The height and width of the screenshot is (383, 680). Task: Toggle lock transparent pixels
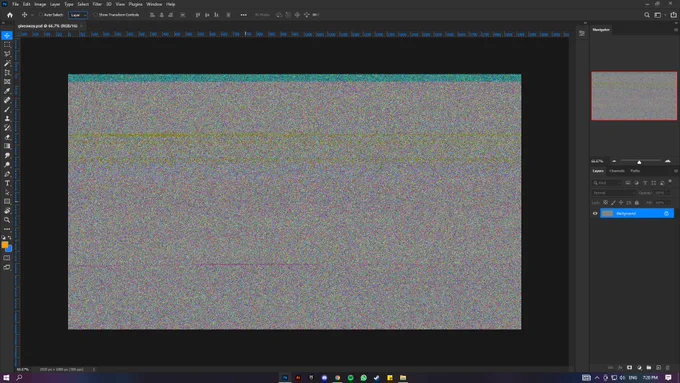coord(605,203)
